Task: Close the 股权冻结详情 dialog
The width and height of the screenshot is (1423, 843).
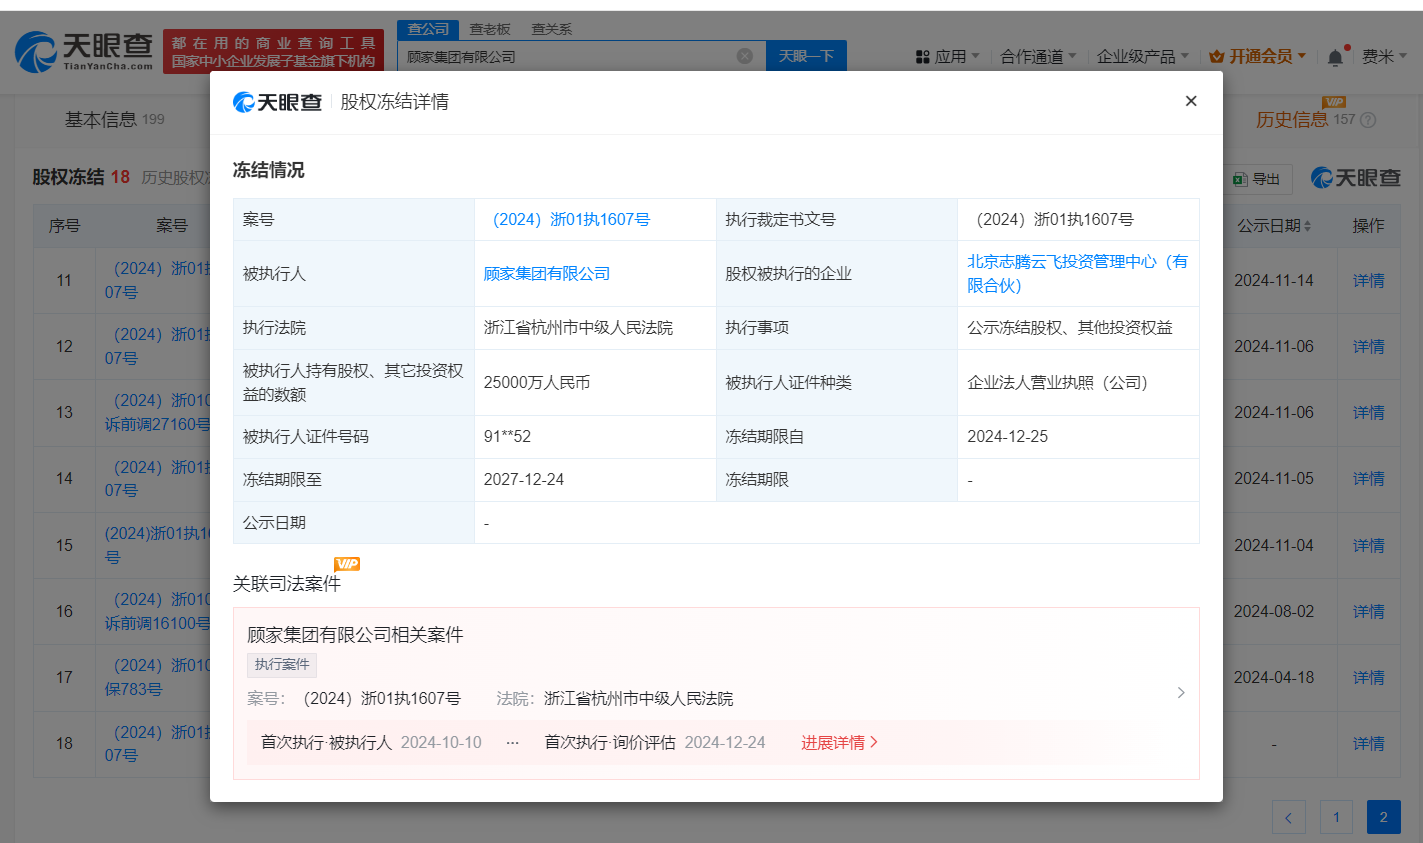Action: (x=1190, y=101)
